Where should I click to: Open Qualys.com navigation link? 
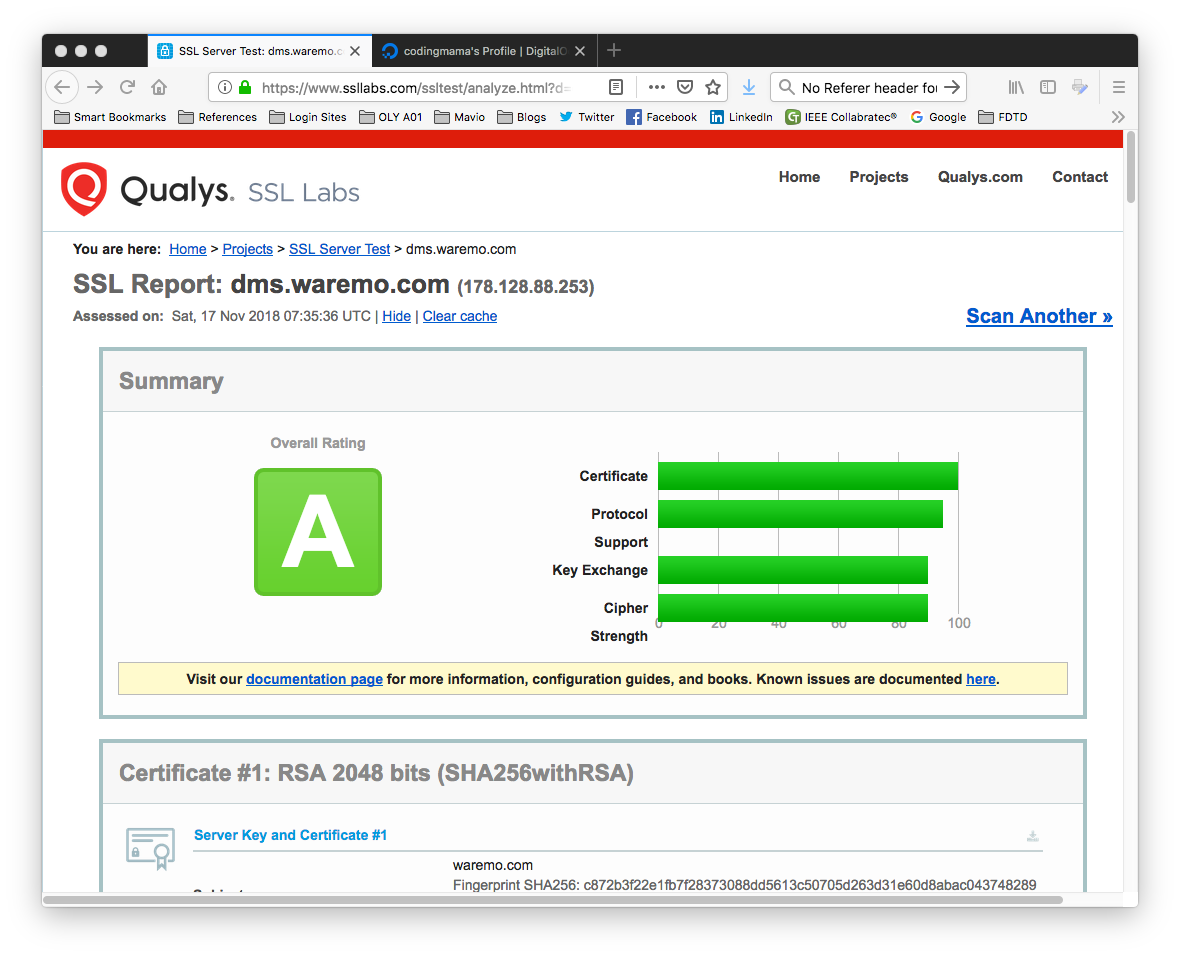tap(980, 177)
